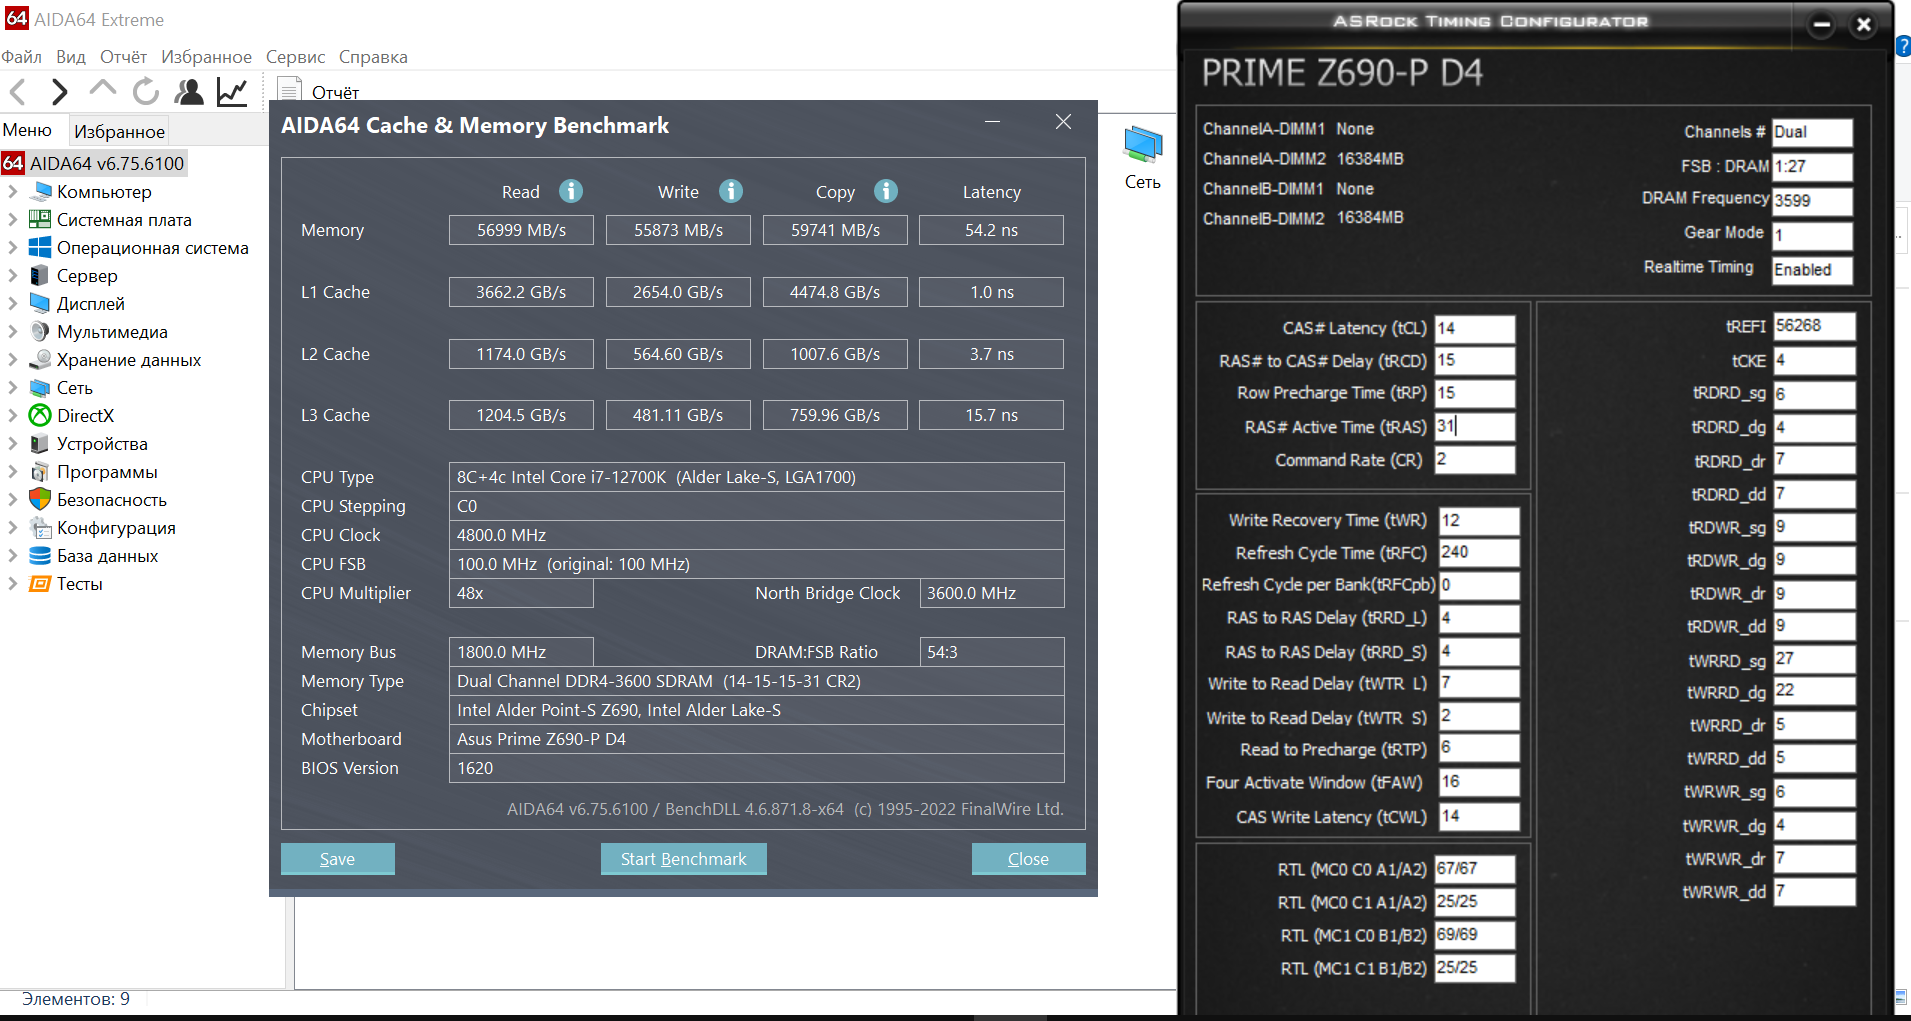Click the Copy info icon
Viewport: 1911px width, 1021px height.
pyautogui.click(x=886, y=191)
